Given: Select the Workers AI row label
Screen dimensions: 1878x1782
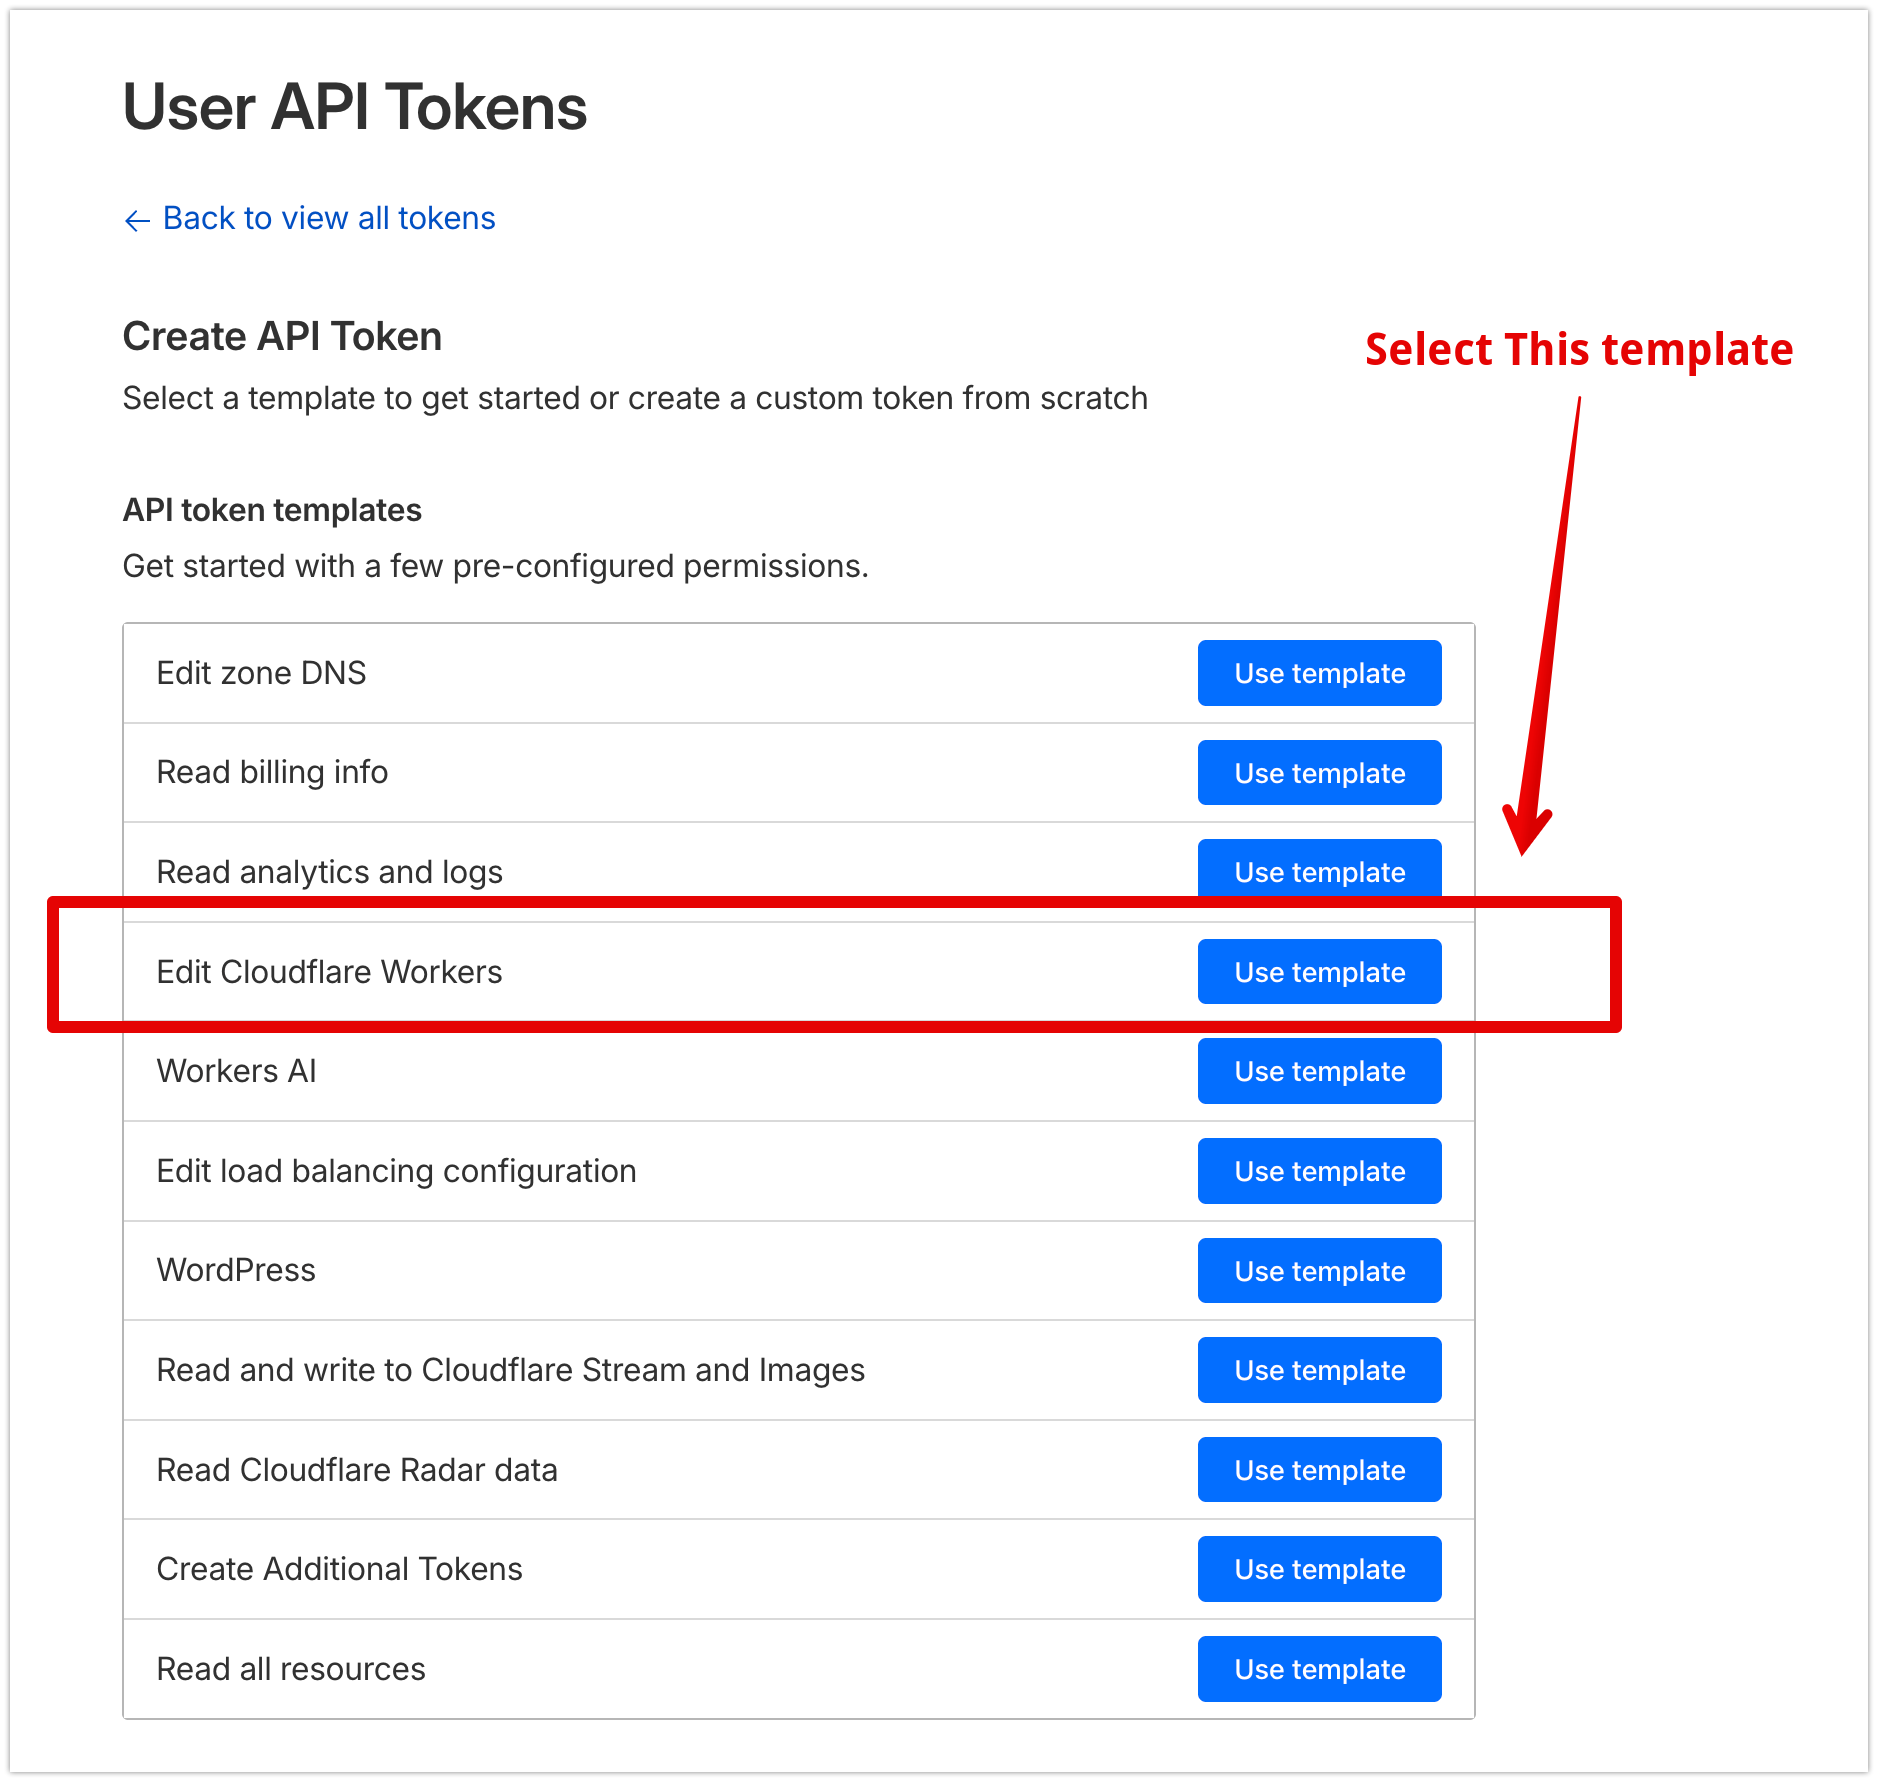Looking at the screenshot, I should point(235,1071).
